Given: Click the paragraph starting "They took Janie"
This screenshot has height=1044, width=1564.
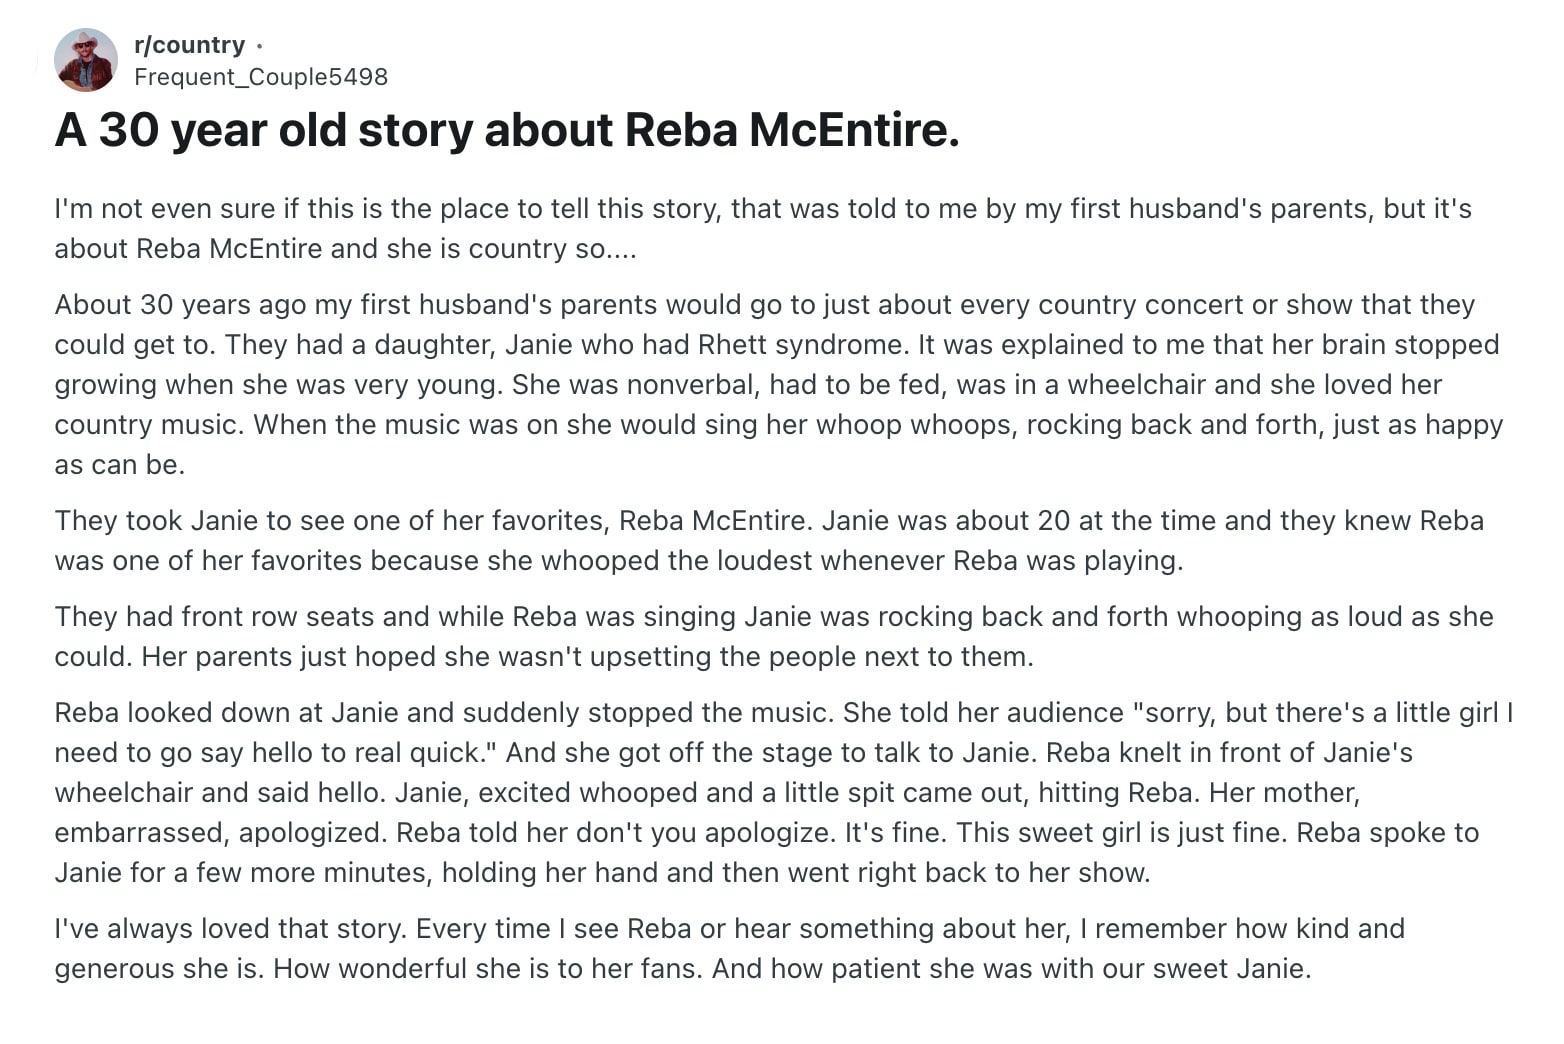Looking at the screenshot, I should pyautogui.click(x=768, y=540).
